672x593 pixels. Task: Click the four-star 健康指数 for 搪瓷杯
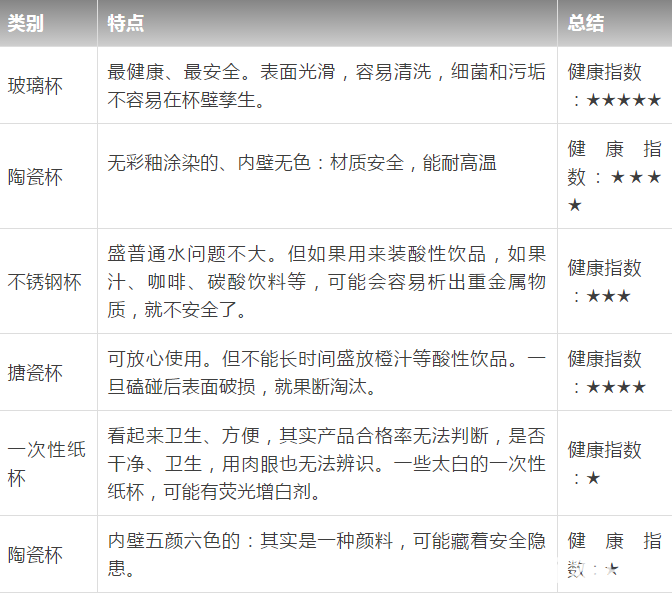607,373
